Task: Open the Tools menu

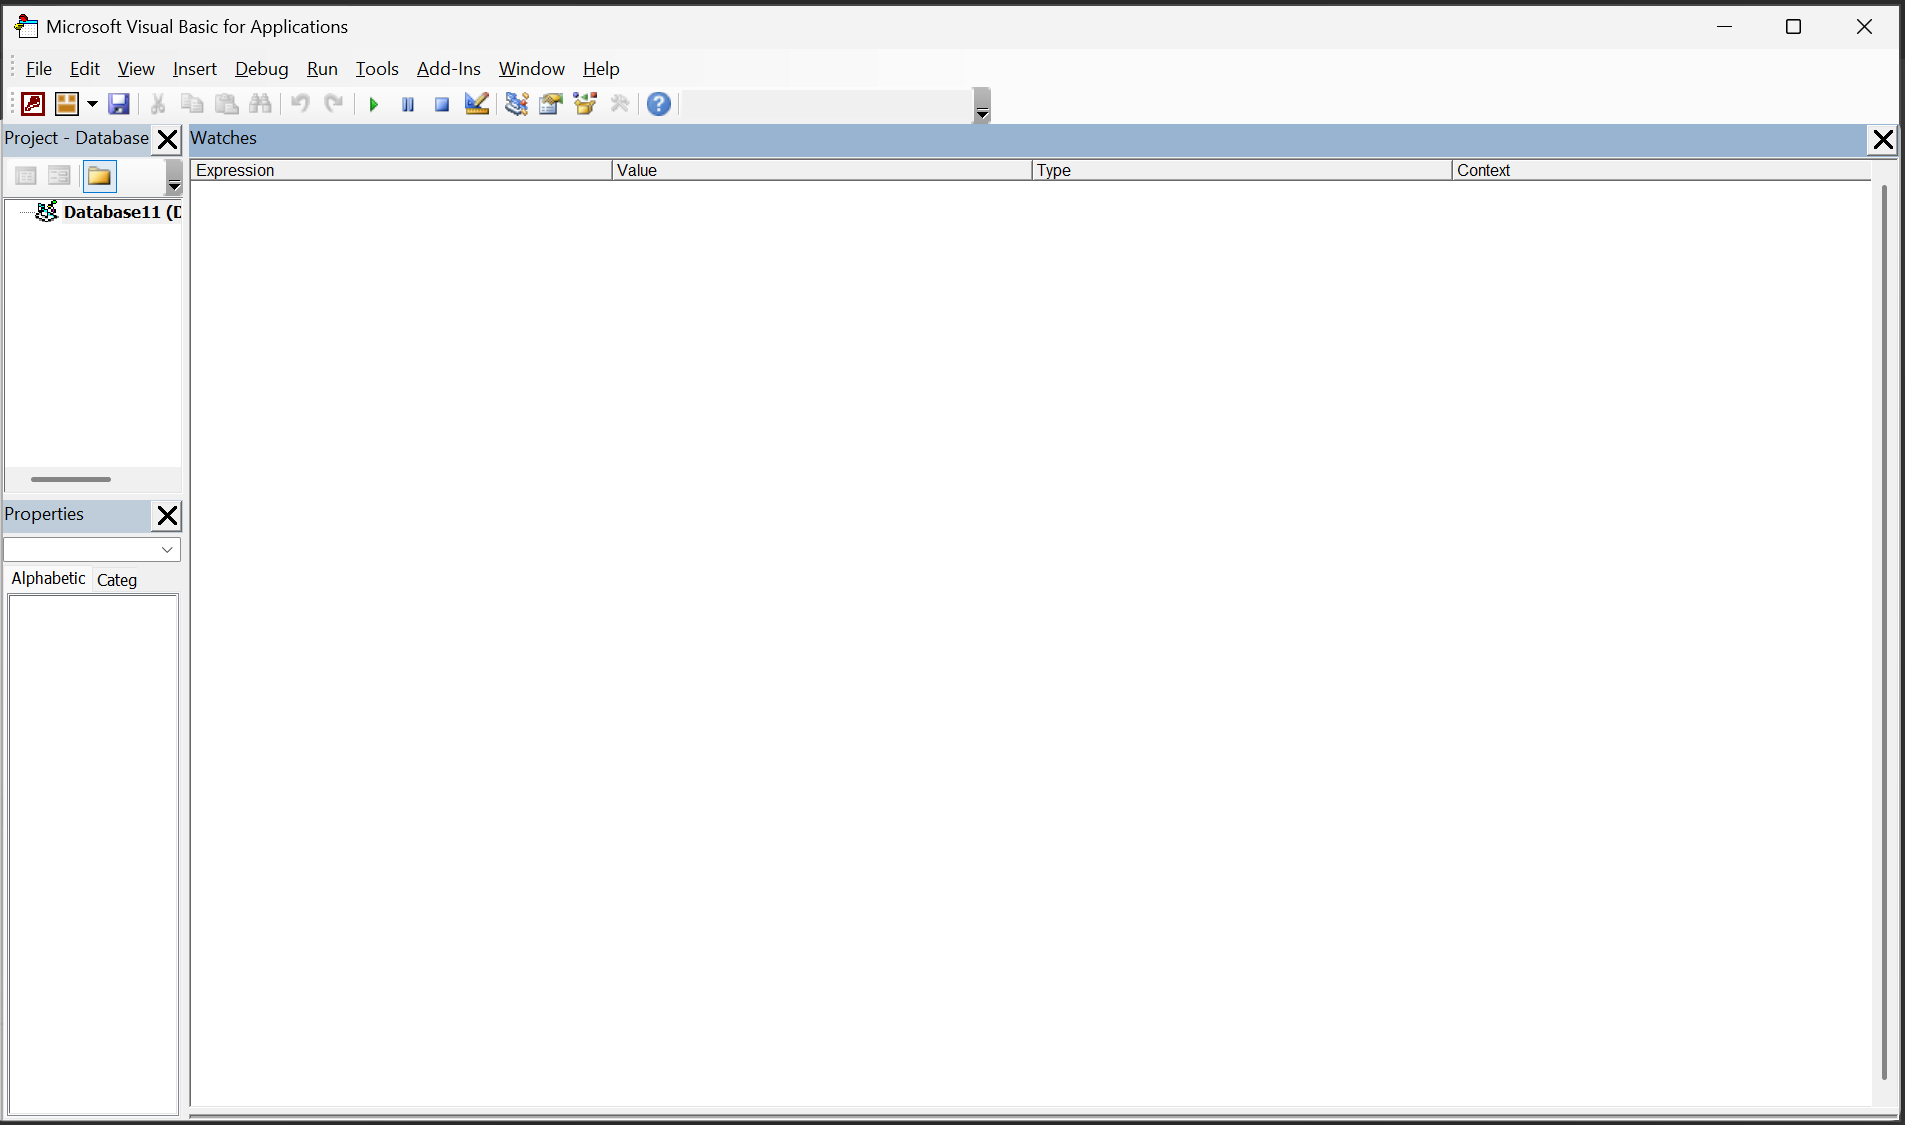Action: [x=377, y=69]
